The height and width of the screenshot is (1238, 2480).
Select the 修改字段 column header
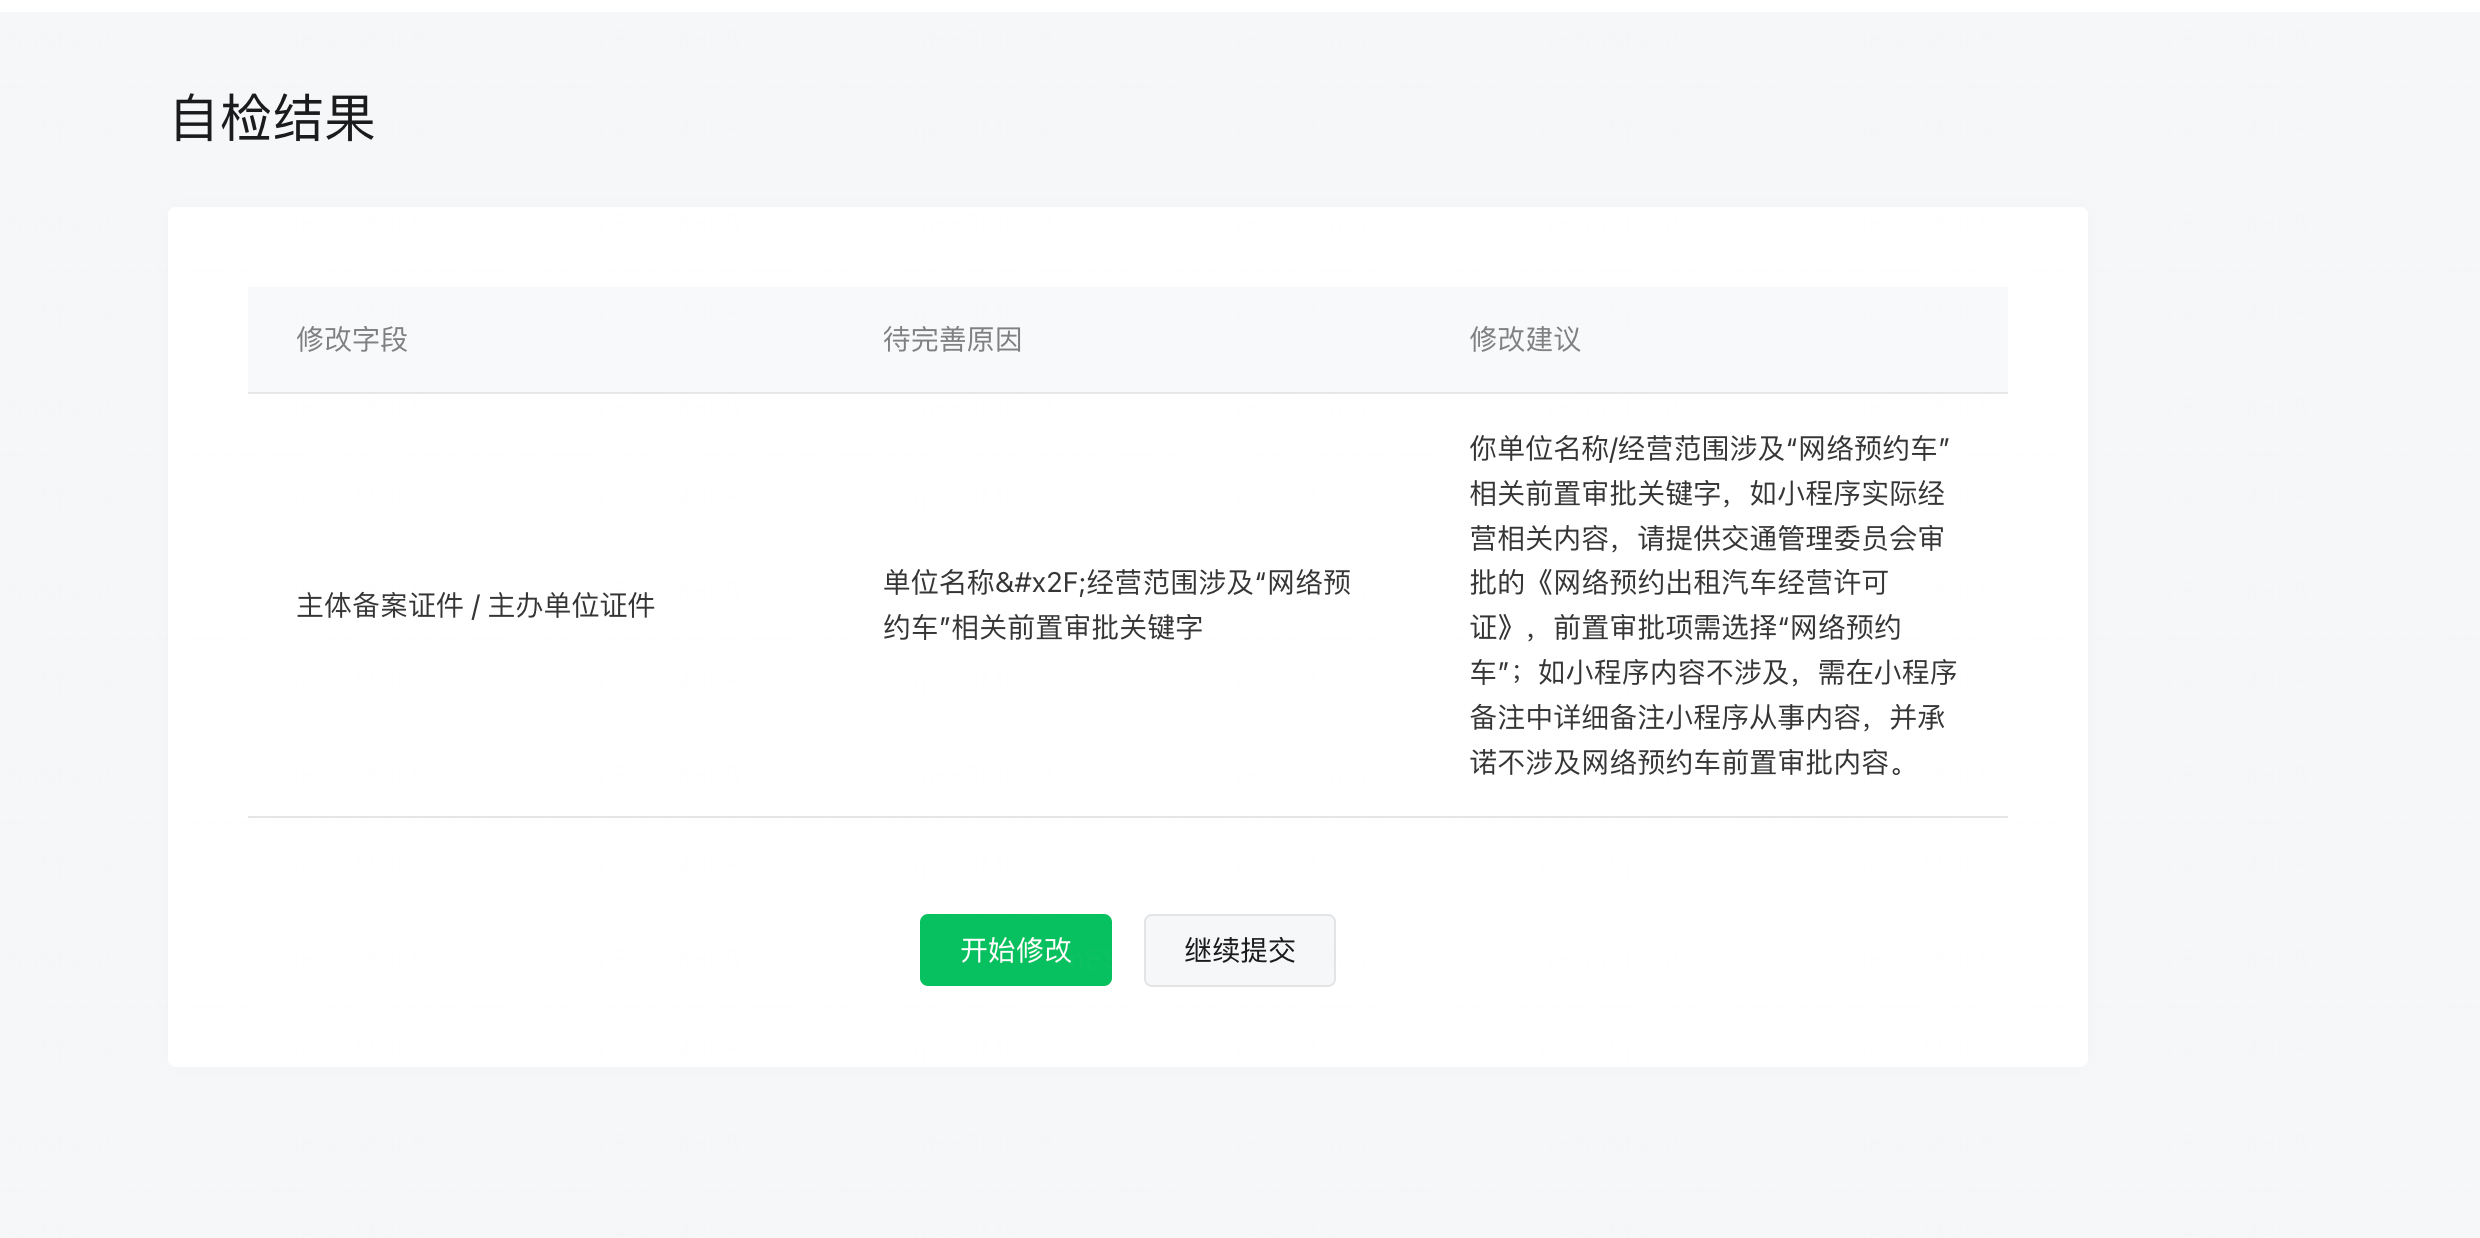(x=352, y=339)
